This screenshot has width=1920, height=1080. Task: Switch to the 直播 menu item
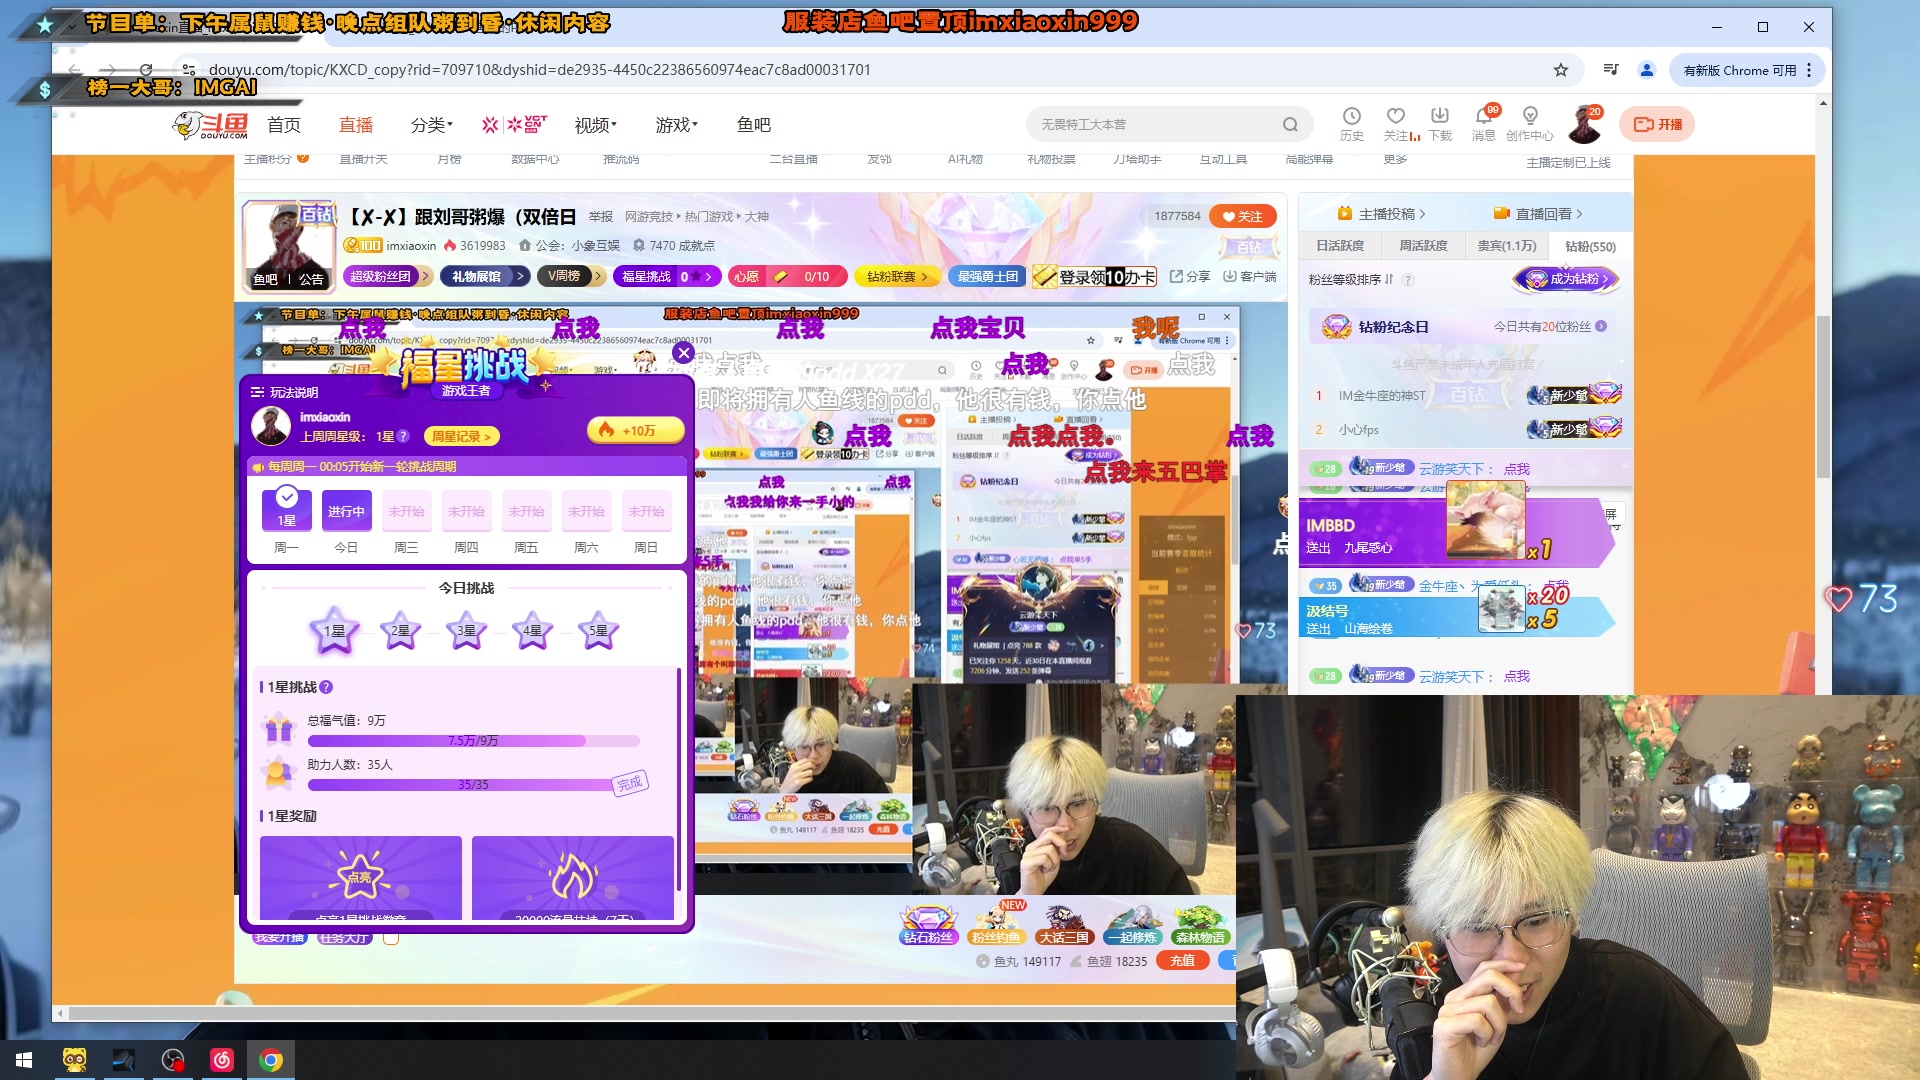coord(357,124)
